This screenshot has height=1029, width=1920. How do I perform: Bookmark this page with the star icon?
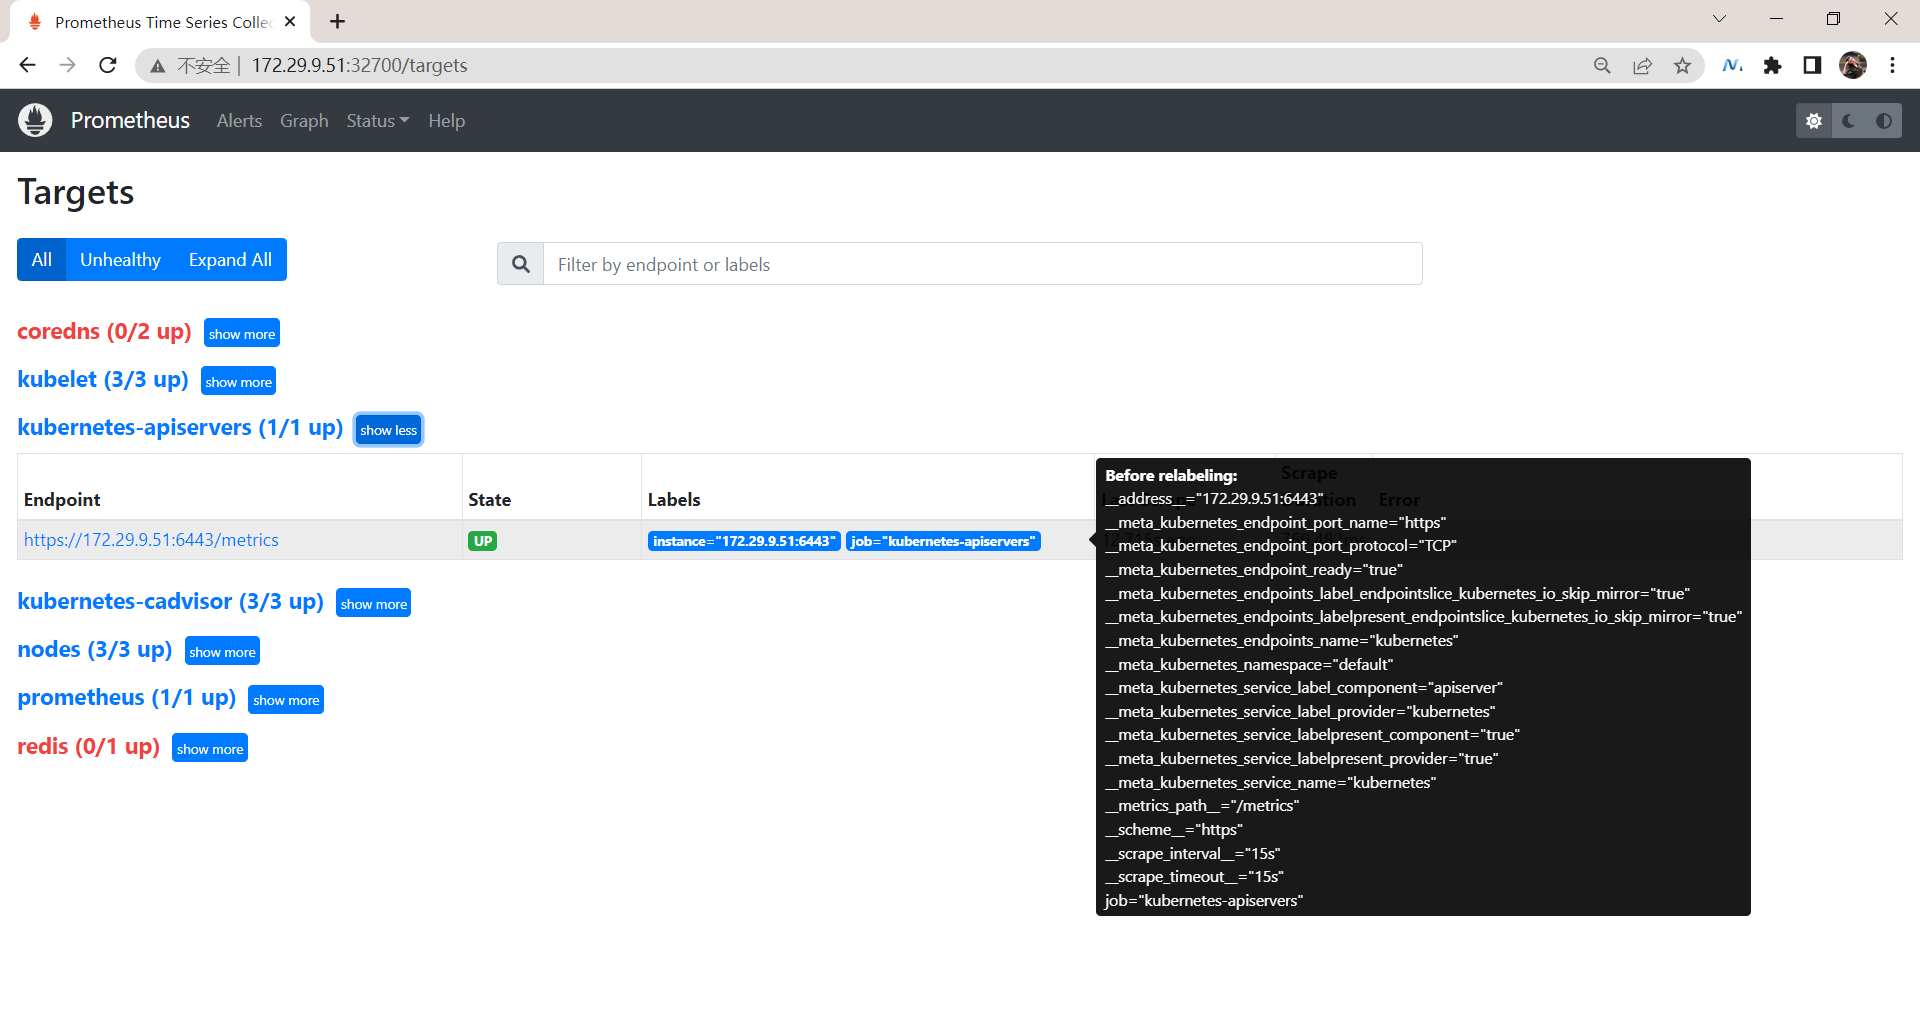click(1682, 65)
